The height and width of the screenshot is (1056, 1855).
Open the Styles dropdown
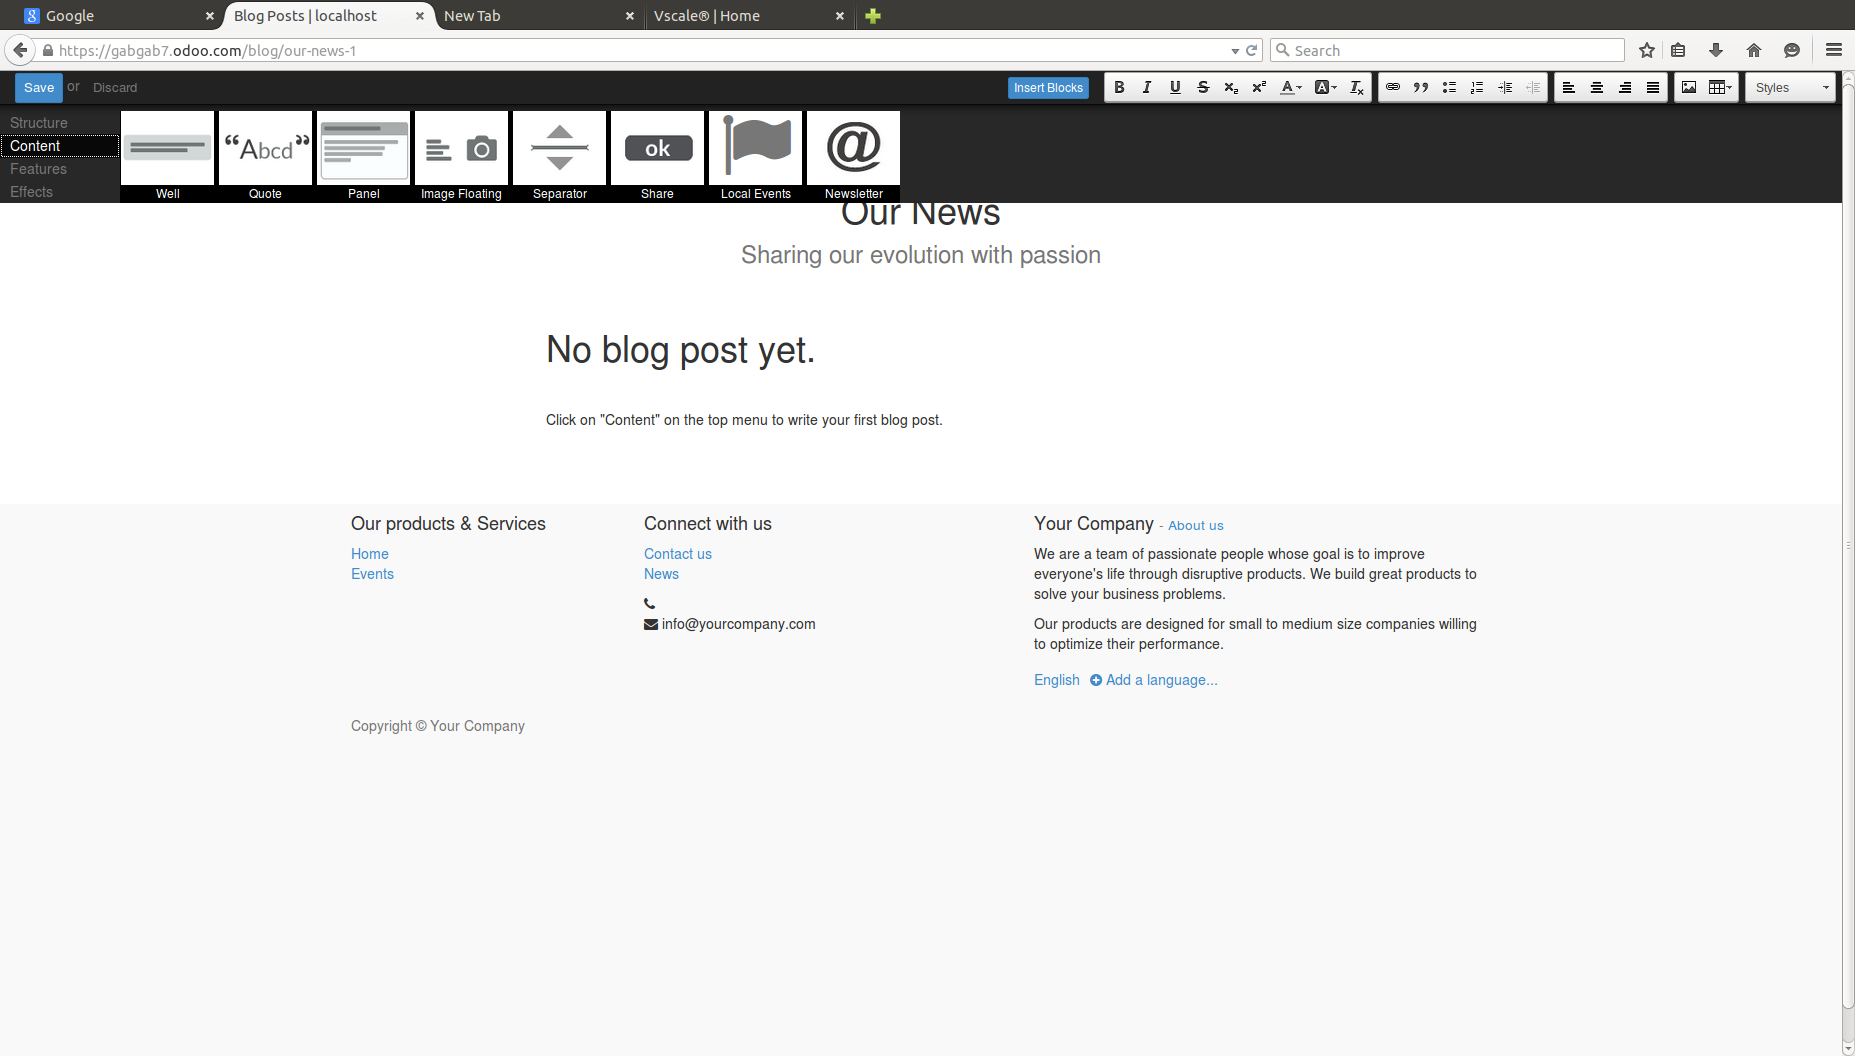tap(1791, 88)
